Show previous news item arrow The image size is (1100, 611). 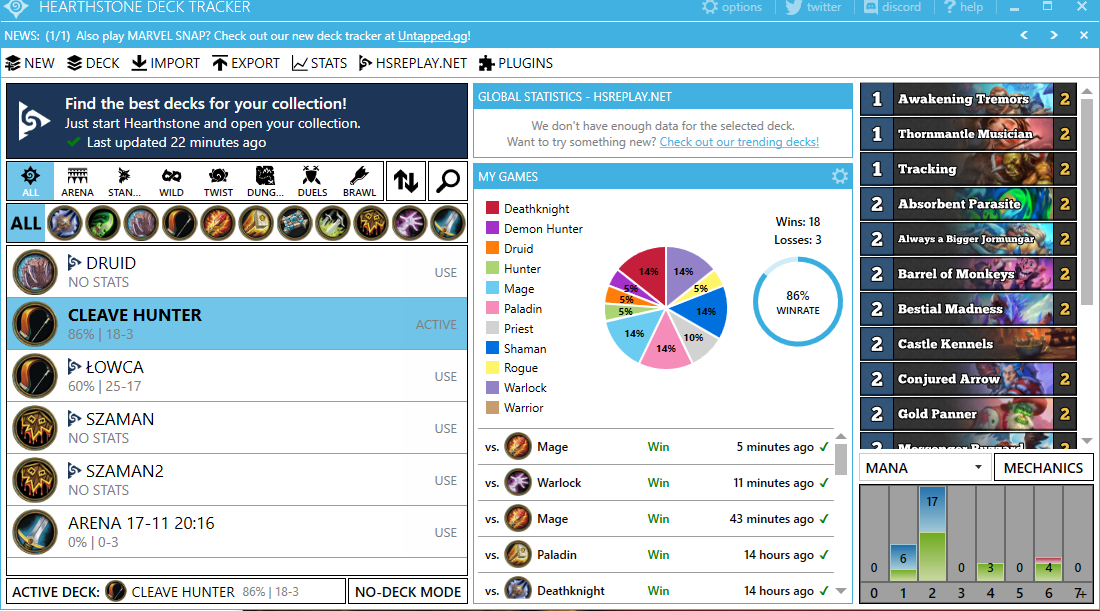tap(1024, 35)
